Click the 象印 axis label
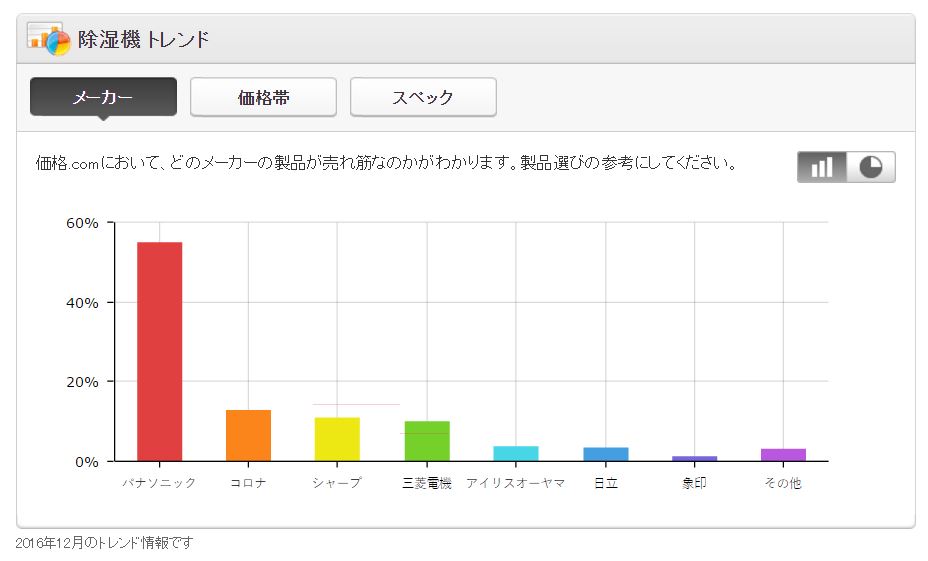 point(694,483)
